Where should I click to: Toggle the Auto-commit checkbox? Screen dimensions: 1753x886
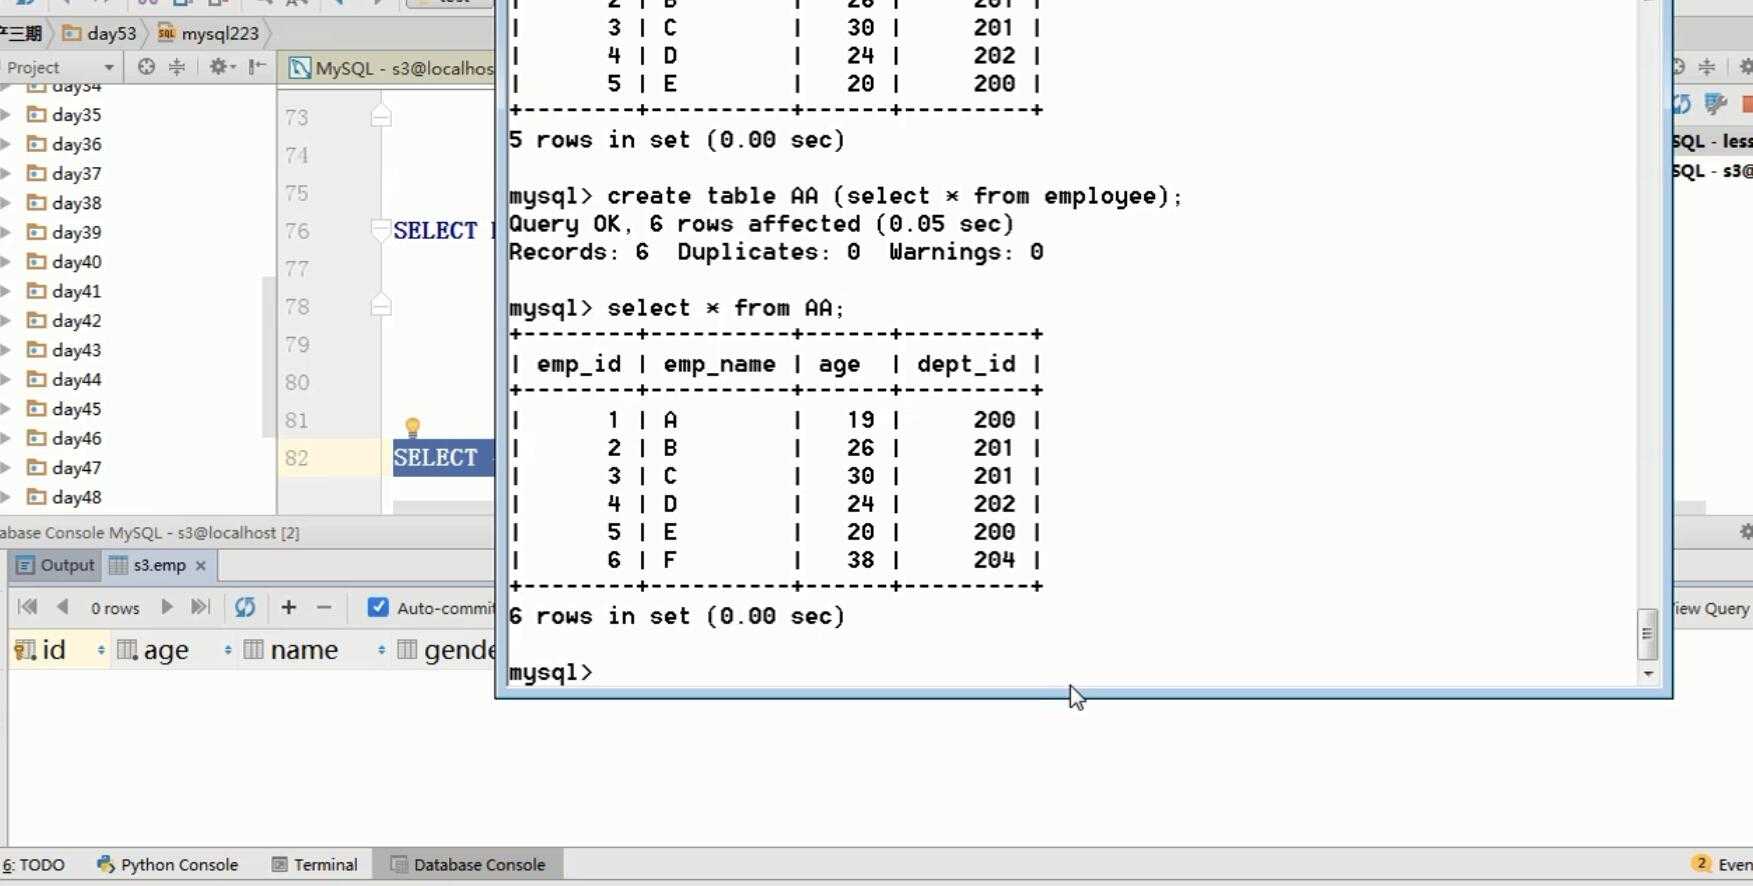(378, 607)
